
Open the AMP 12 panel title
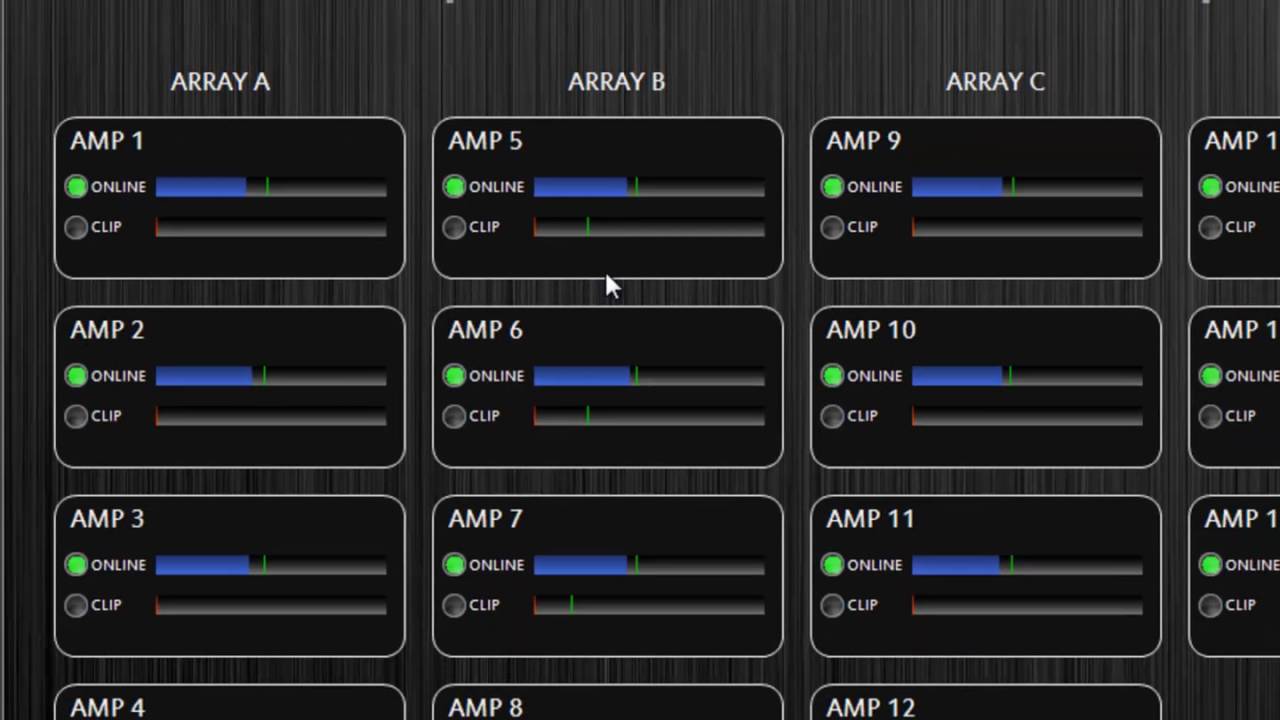pos(871,708)
